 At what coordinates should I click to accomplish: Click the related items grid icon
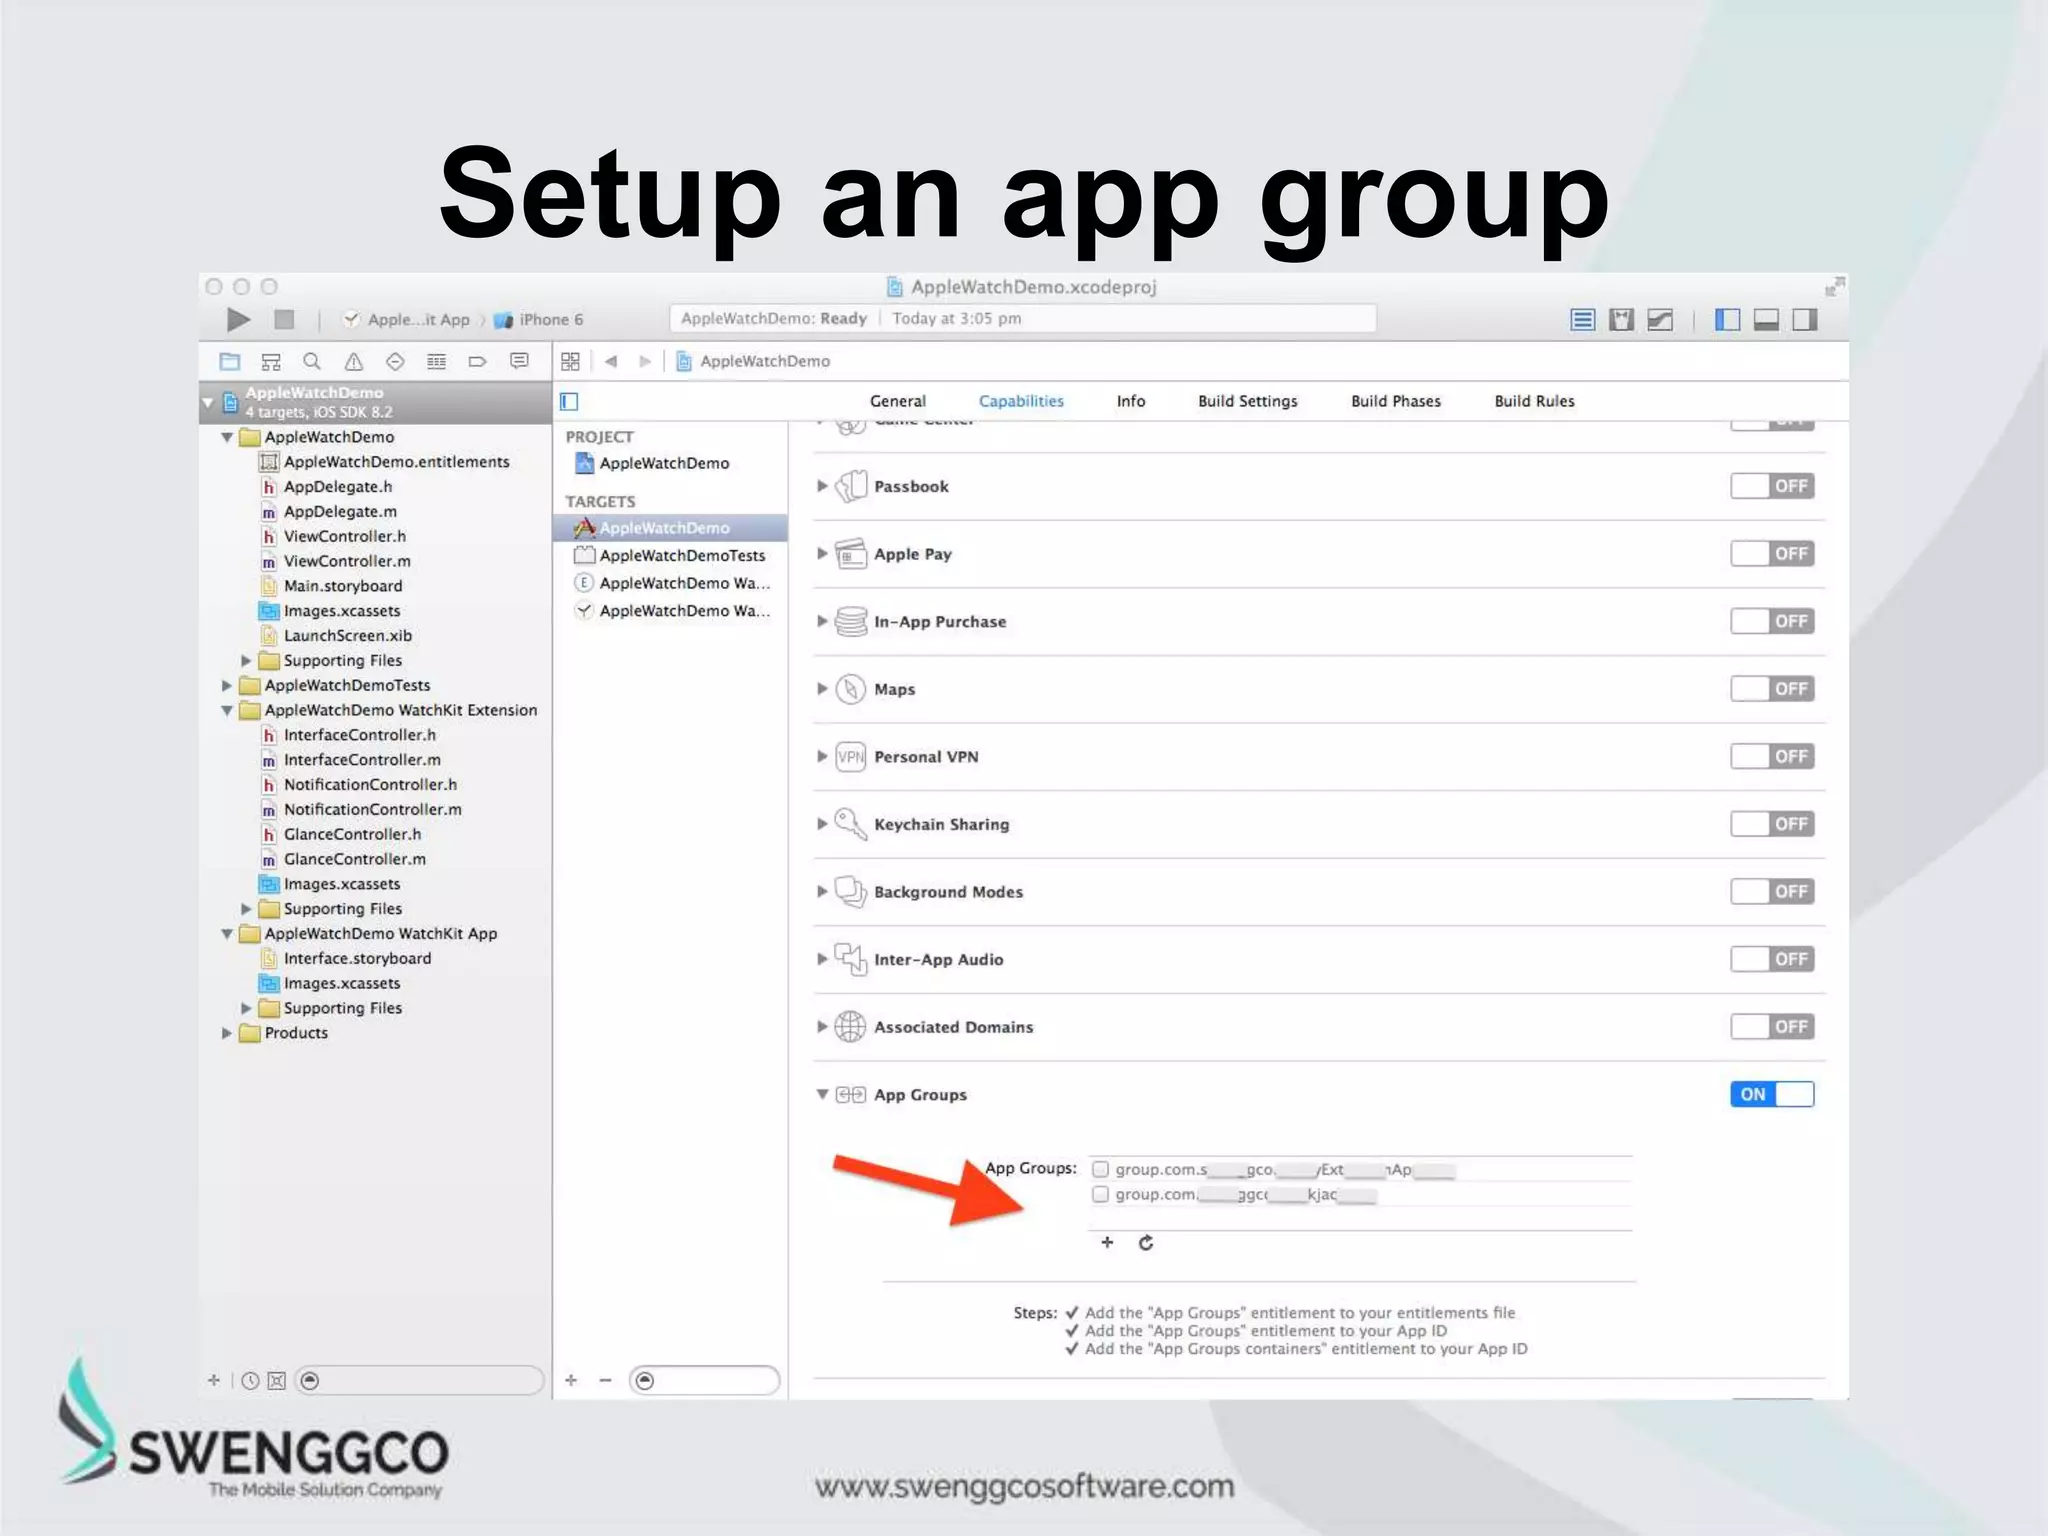(570, 361)
